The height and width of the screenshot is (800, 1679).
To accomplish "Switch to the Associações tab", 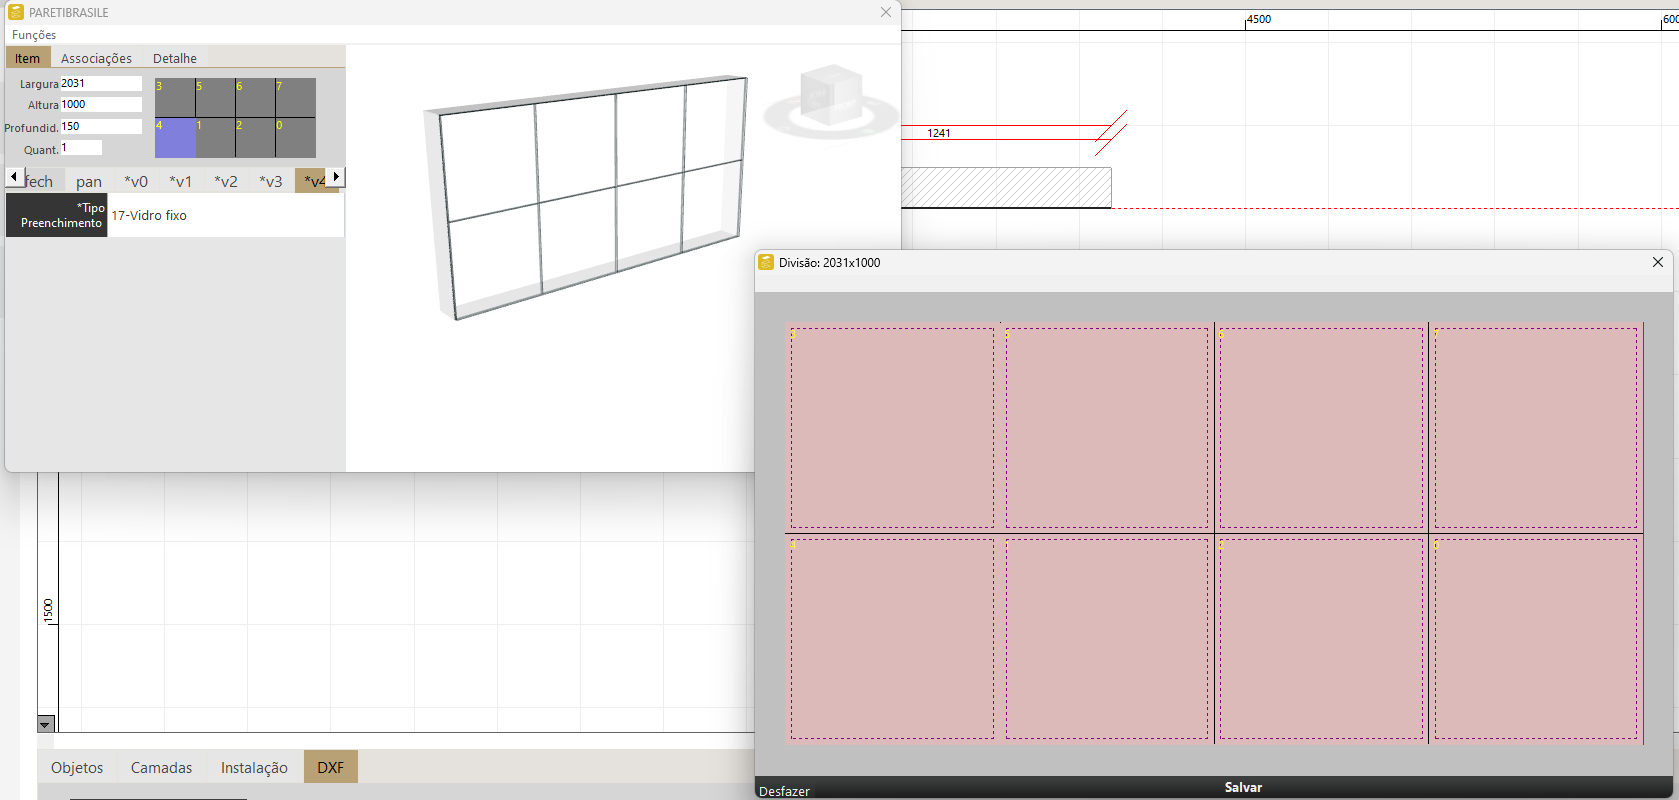I will coord(96,58).
